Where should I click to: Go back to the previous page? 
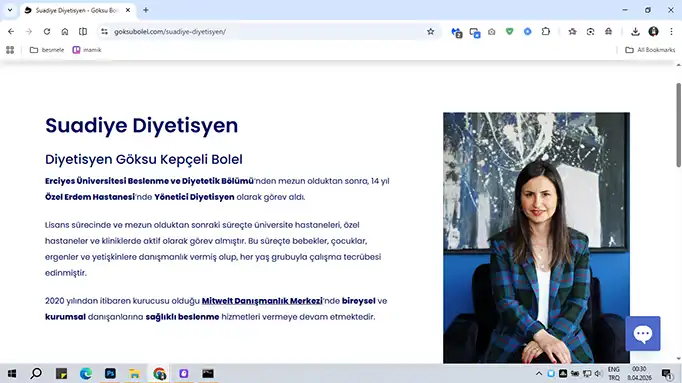tap(11, 31)
